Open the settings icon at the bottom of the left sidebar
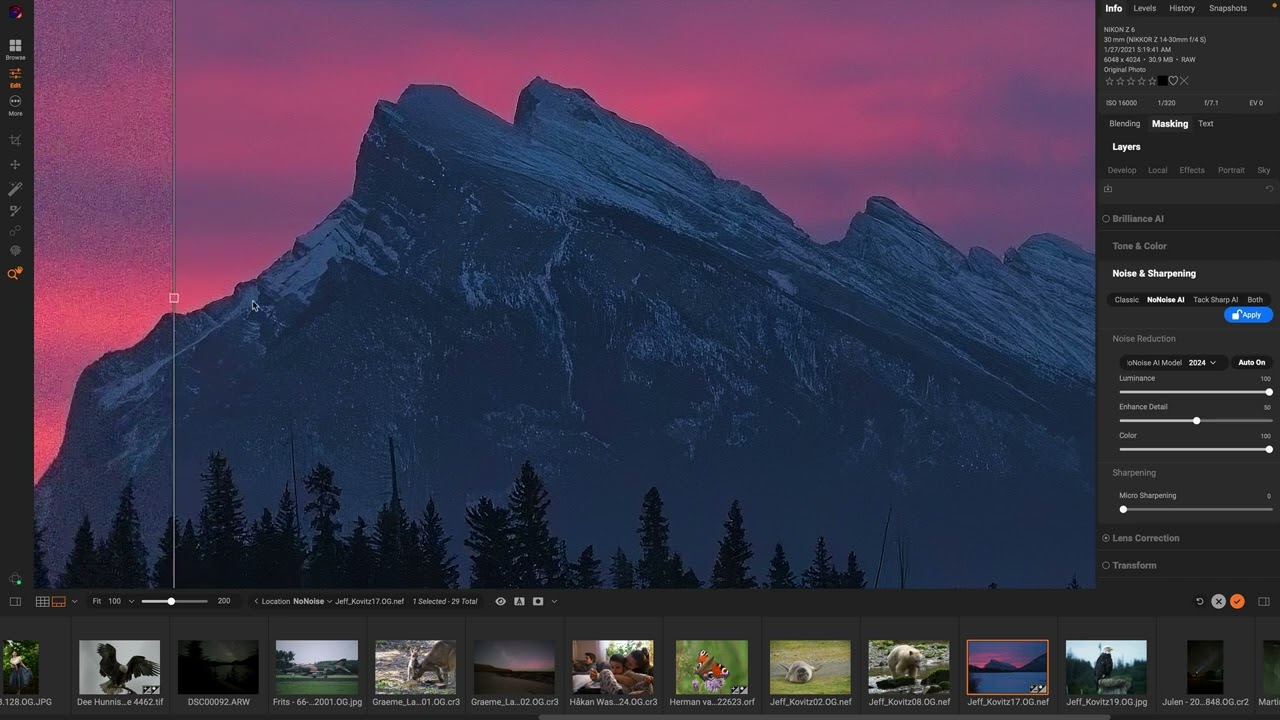 (15, 579)
